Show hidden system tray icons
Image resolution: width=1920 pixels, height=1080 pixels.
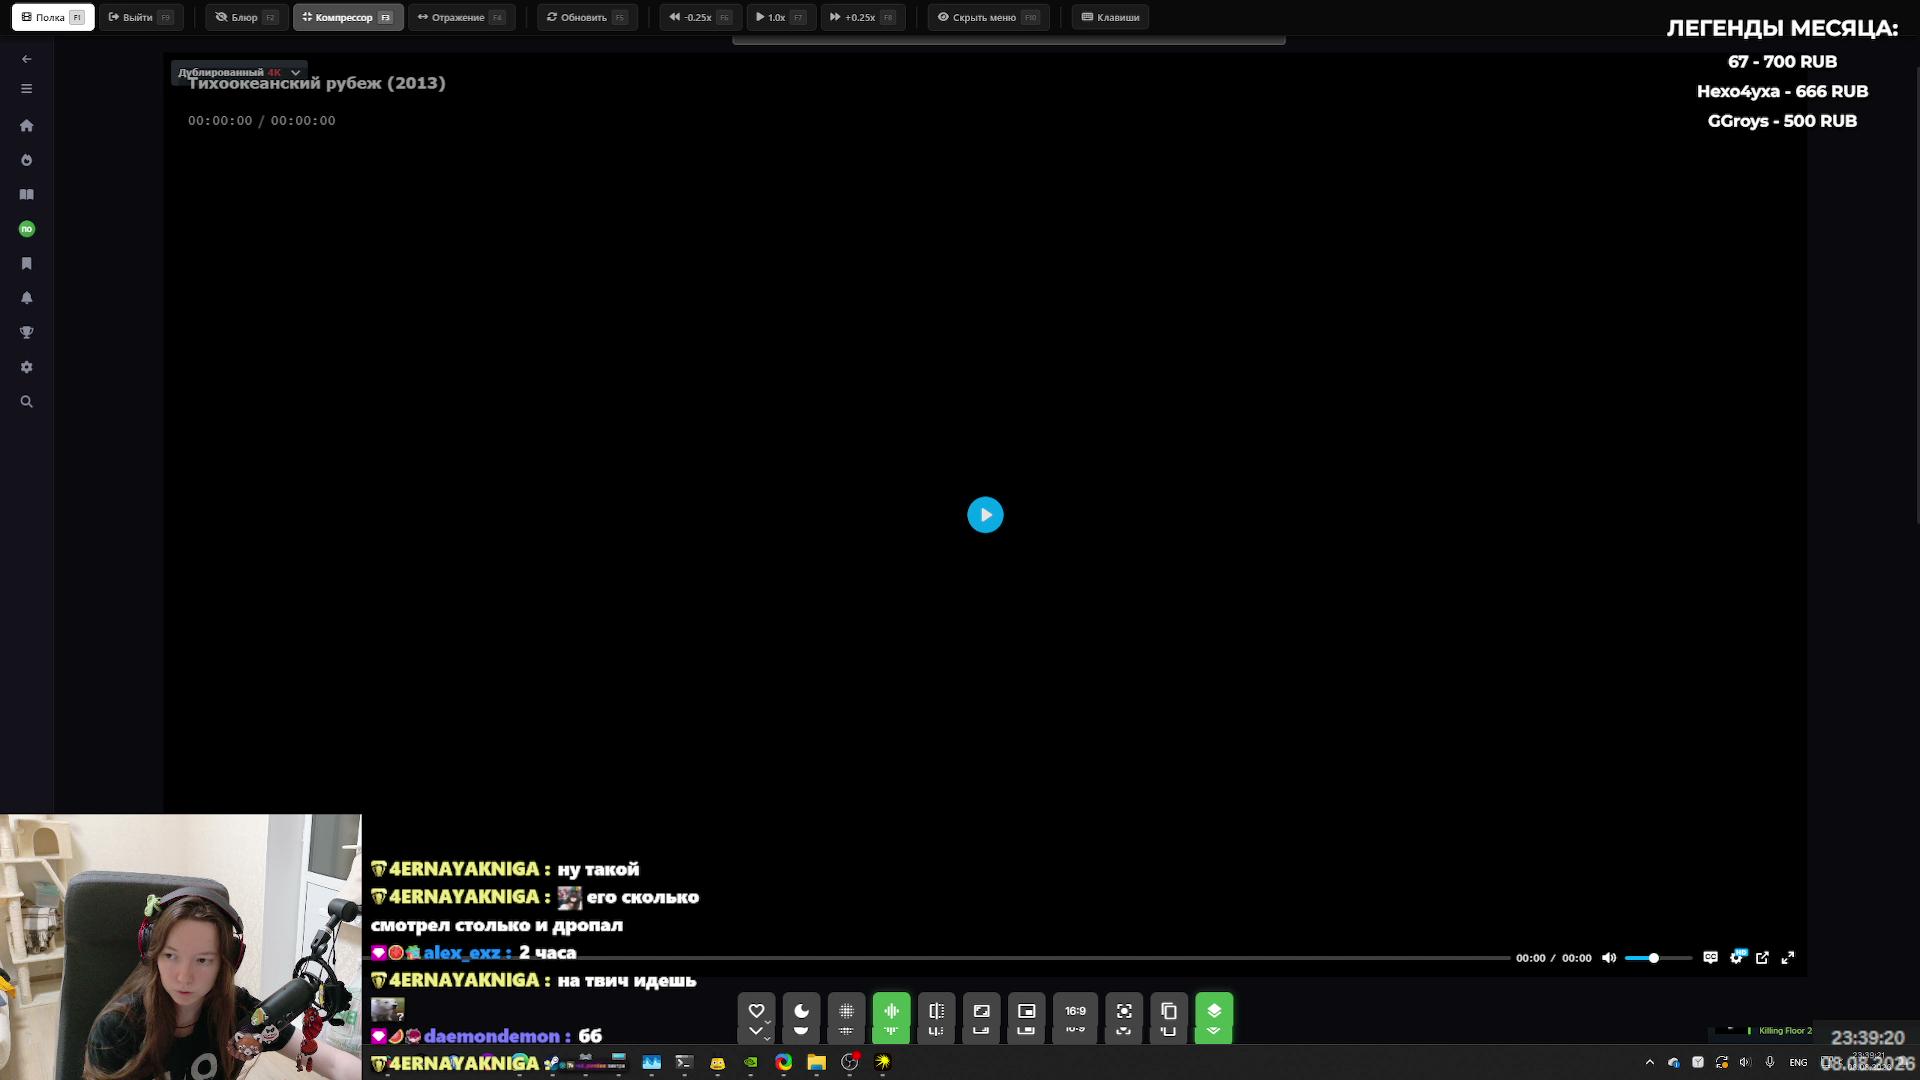coord(1650,1063)
